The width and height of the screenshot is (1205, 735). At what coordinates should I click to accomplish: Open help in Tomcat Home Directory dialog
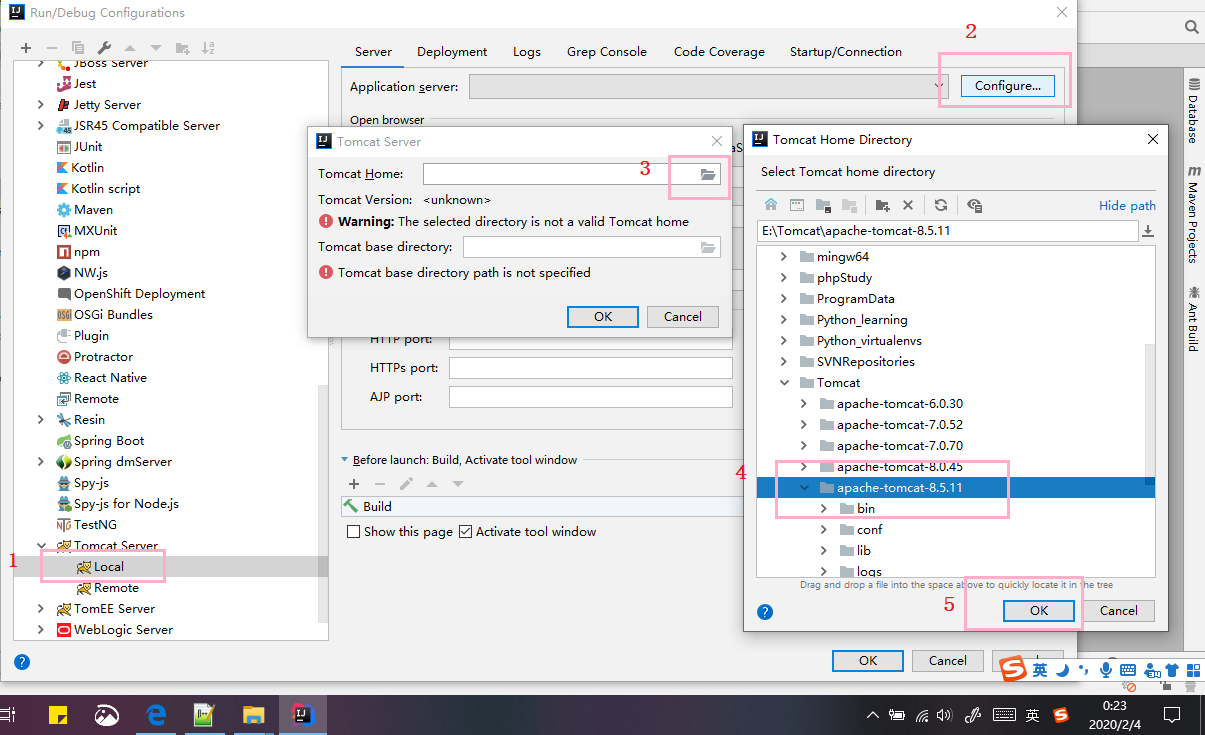765,611
